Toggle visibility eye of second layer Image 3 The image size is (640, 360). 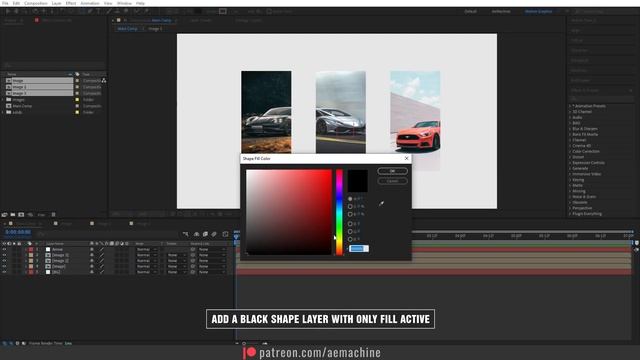tap(4, 255)
